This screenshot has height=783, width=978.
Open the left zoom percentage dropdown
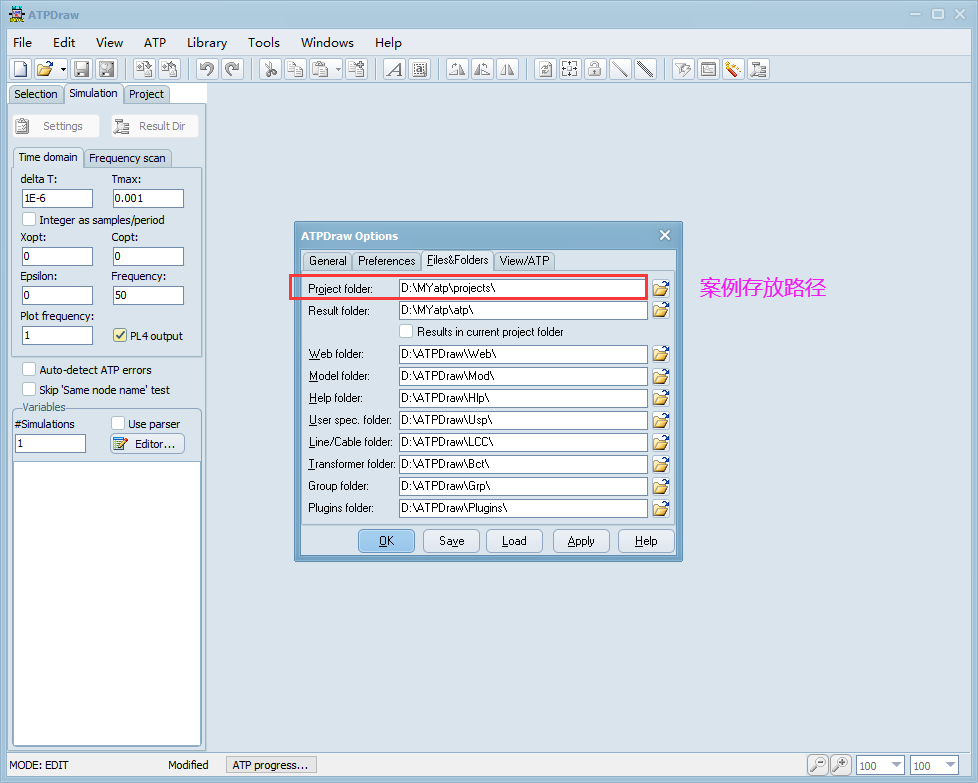(x=896, y=766)
